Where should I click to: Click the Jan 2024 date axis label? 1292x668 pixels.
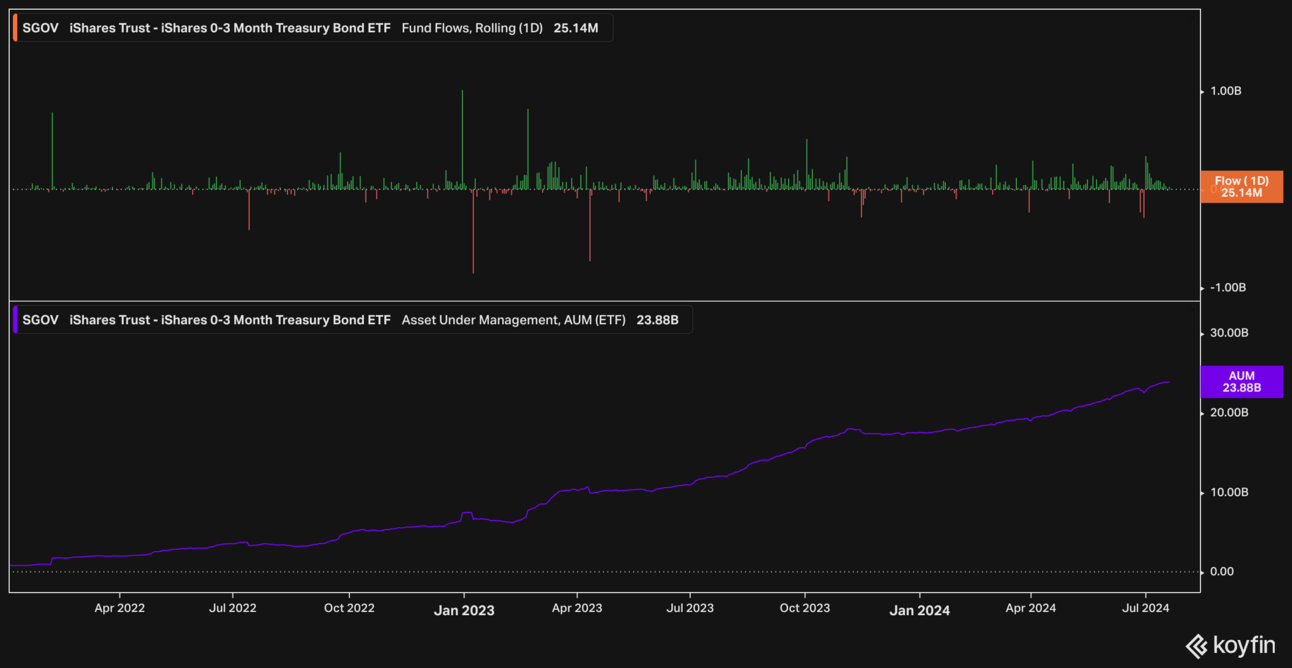pos(919,609)
